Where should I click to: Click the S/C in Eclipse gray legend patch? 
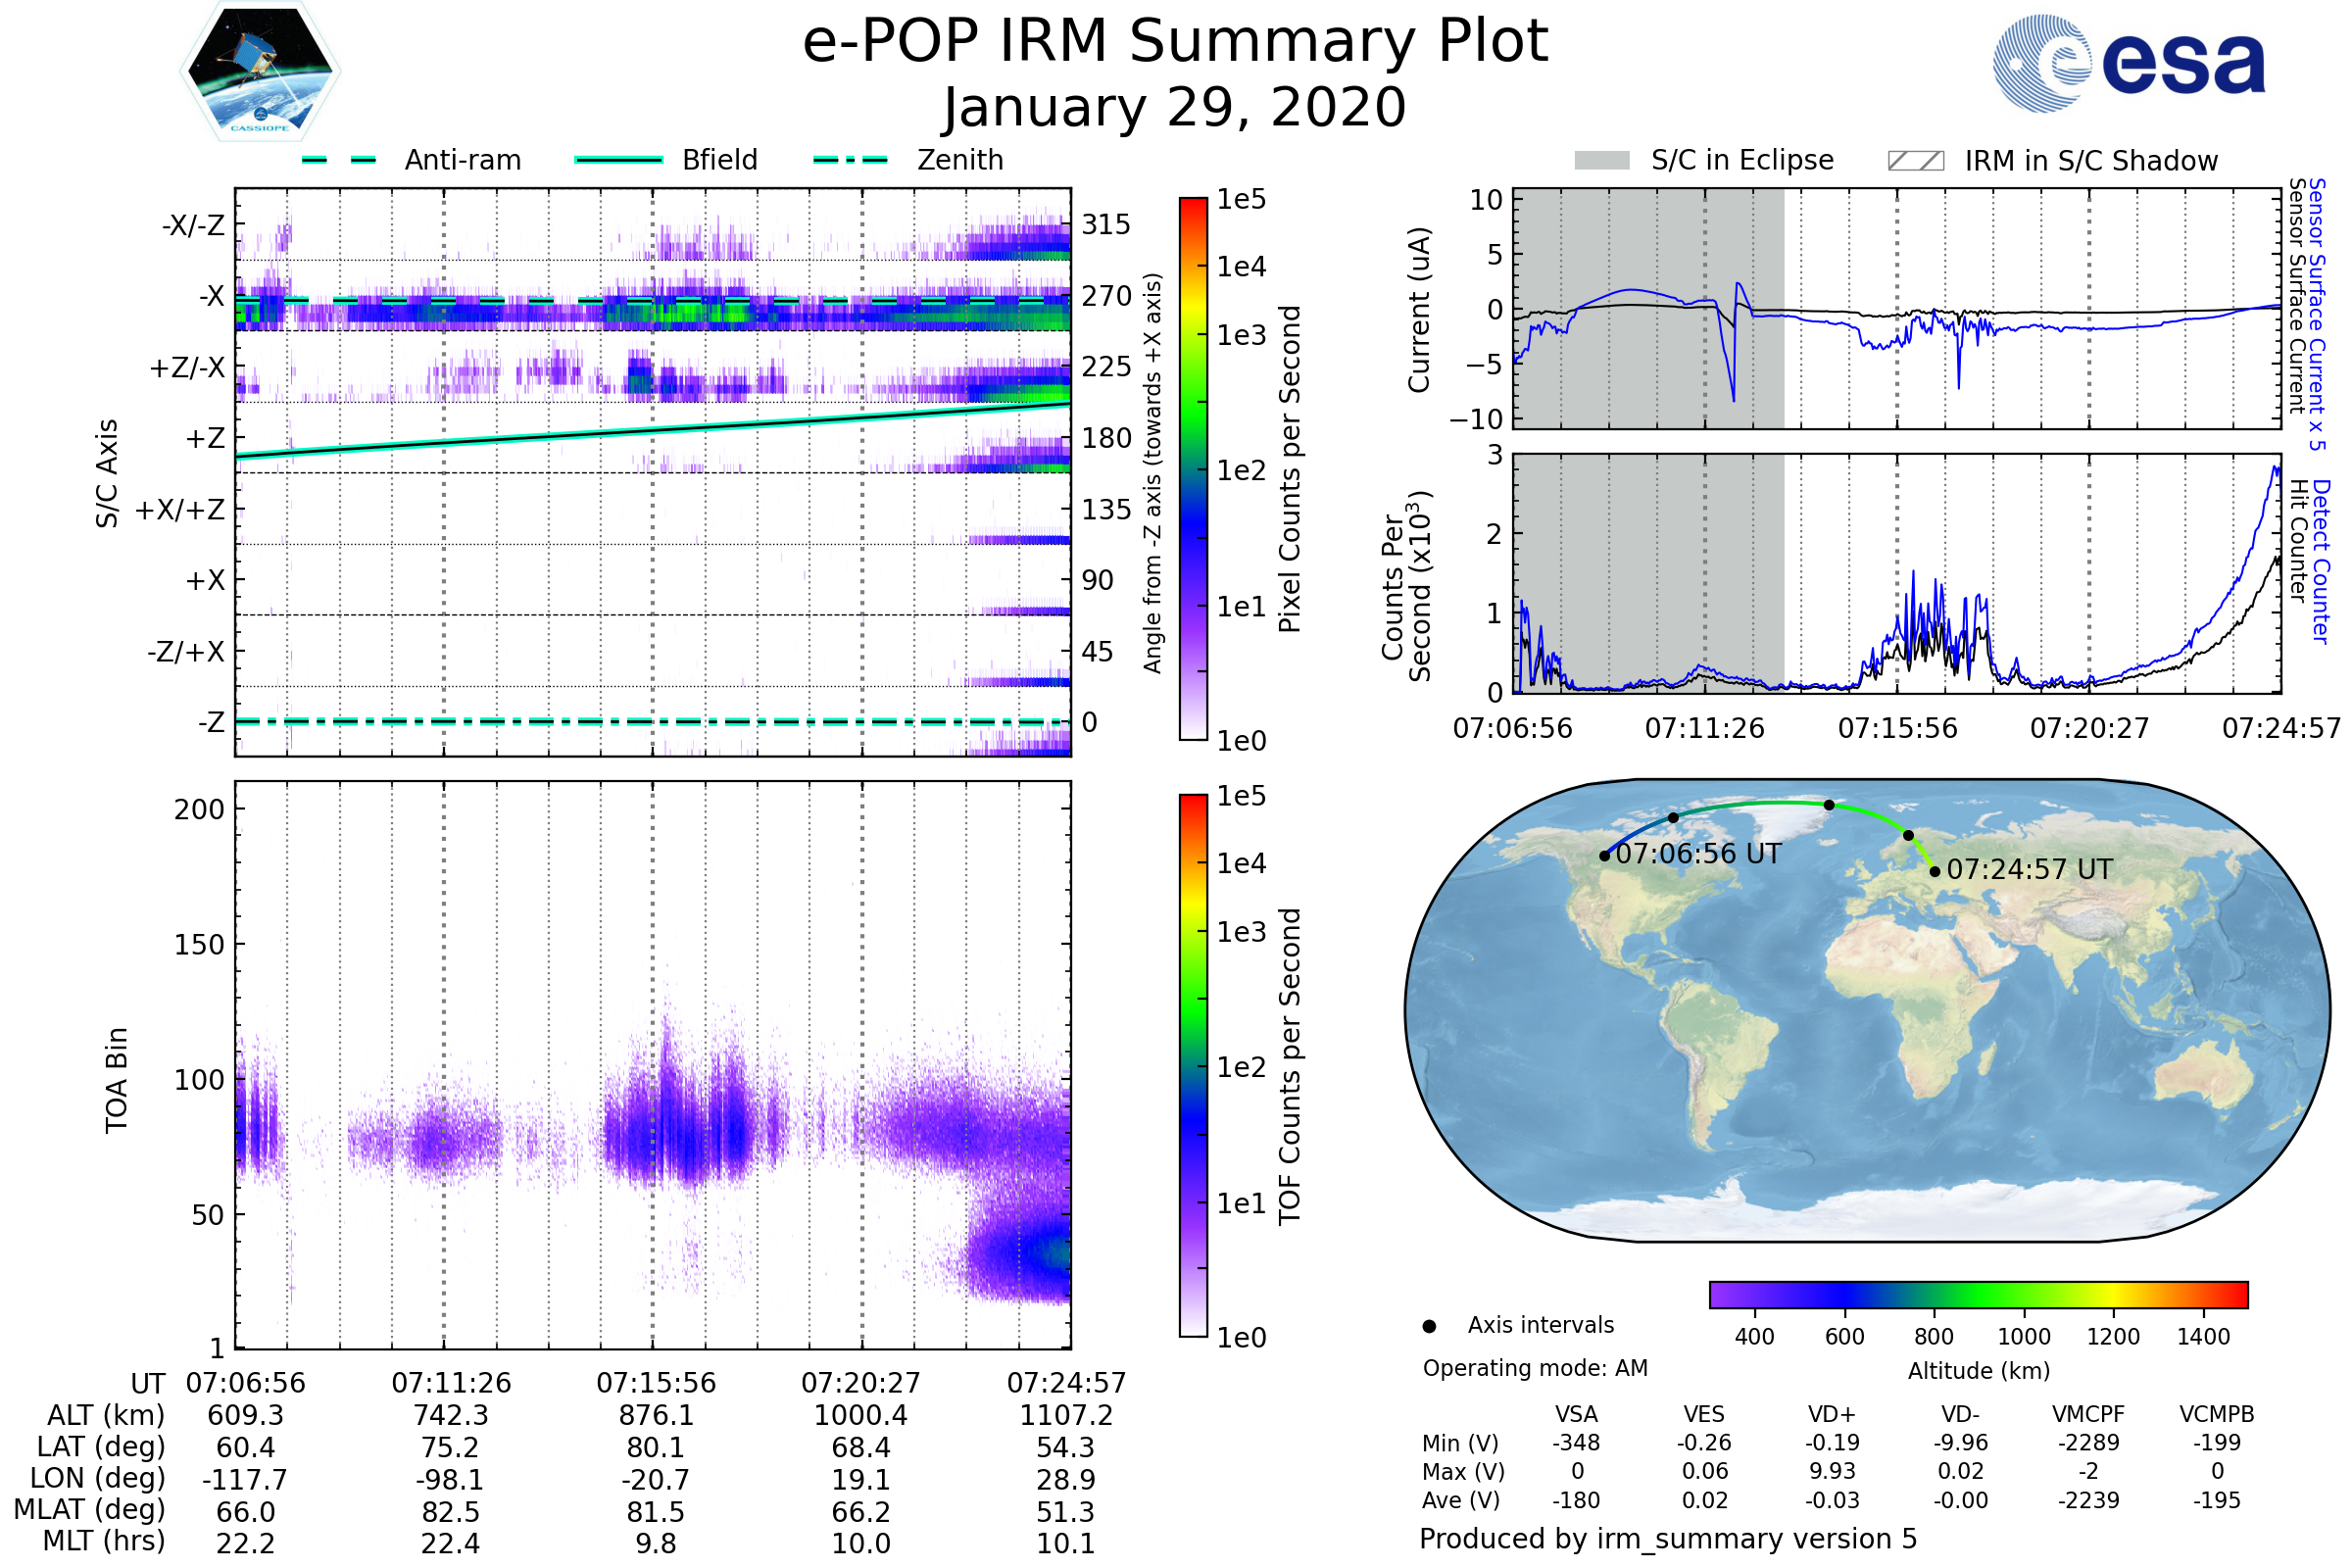(x=1601, y=161)
